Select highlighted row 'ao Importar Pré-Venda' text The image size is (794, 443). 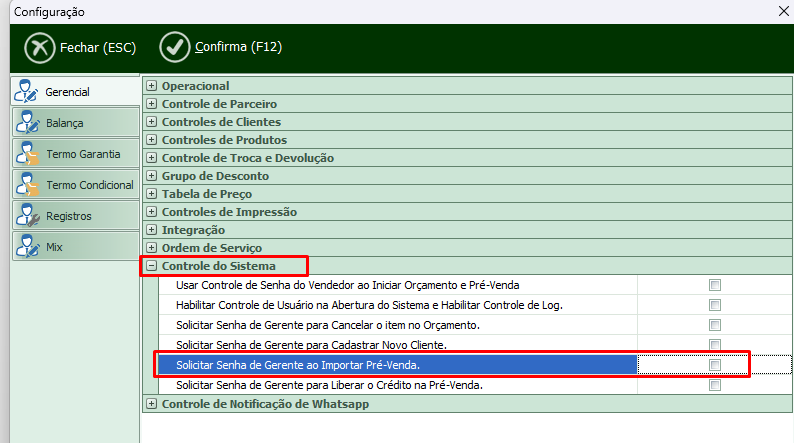(x=298, y=365)
